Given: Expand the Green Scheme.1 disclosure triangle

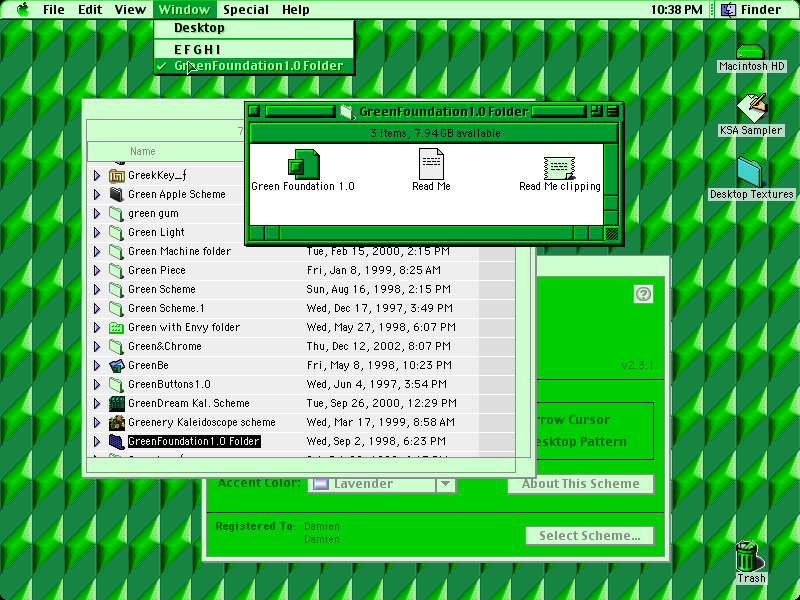Looking at the screenshot, I should point(97,309).
